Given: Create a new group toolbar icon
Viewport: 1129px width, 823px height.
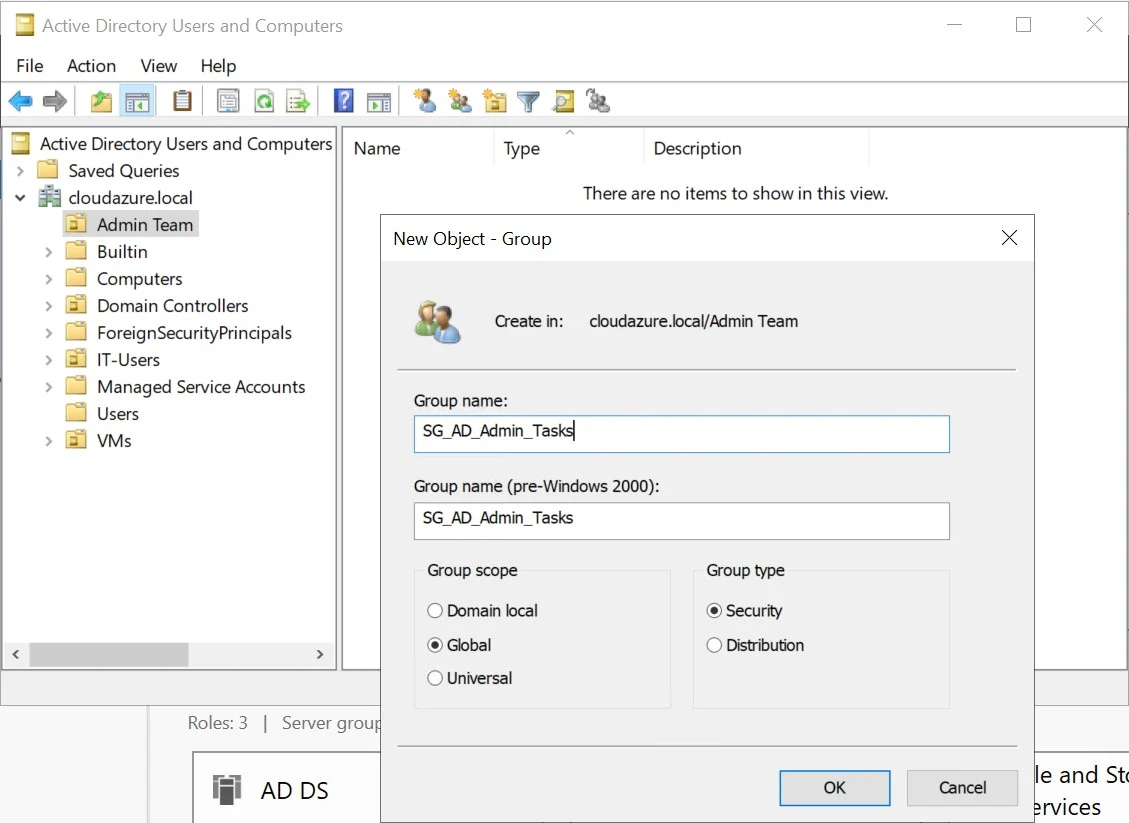Looking at the screenshot, I should point(459,101).
